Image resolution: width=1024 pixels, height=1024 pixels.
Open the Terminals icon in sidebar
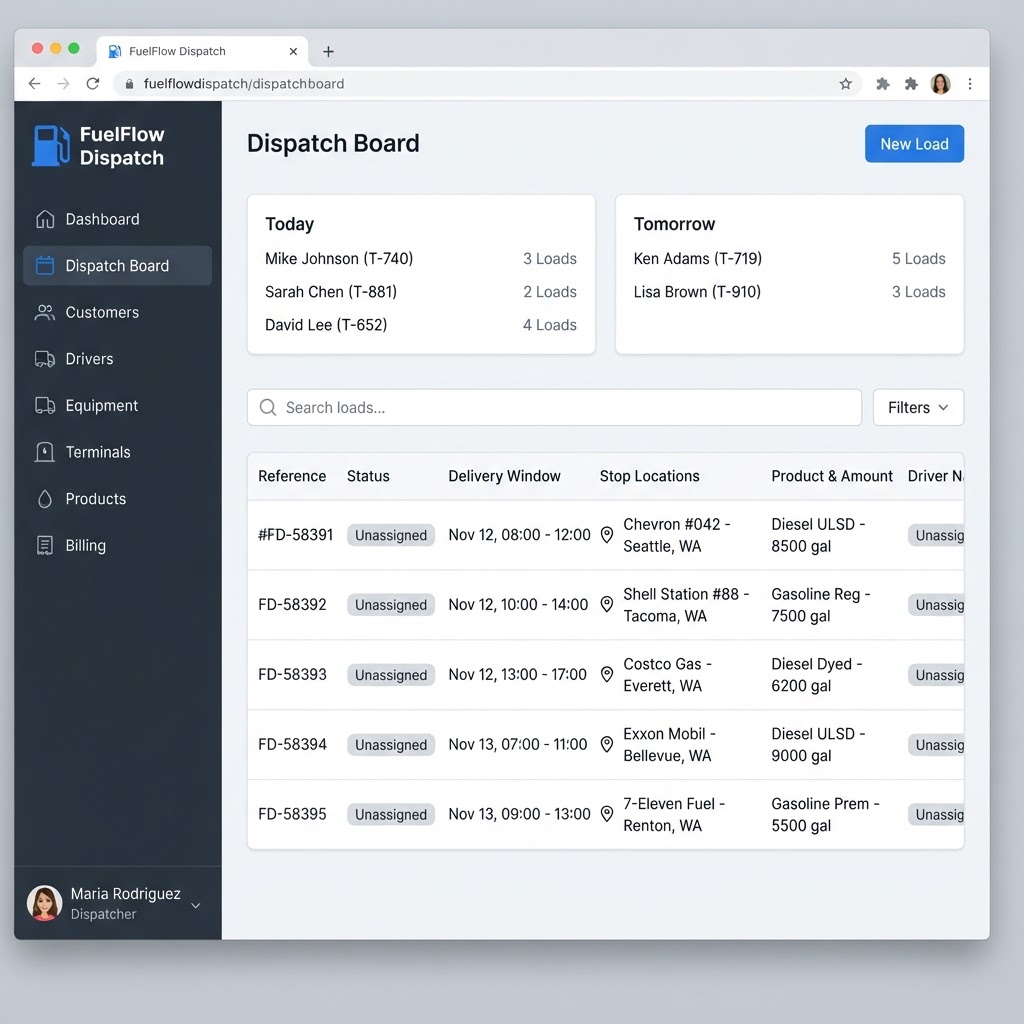[45, 452]
